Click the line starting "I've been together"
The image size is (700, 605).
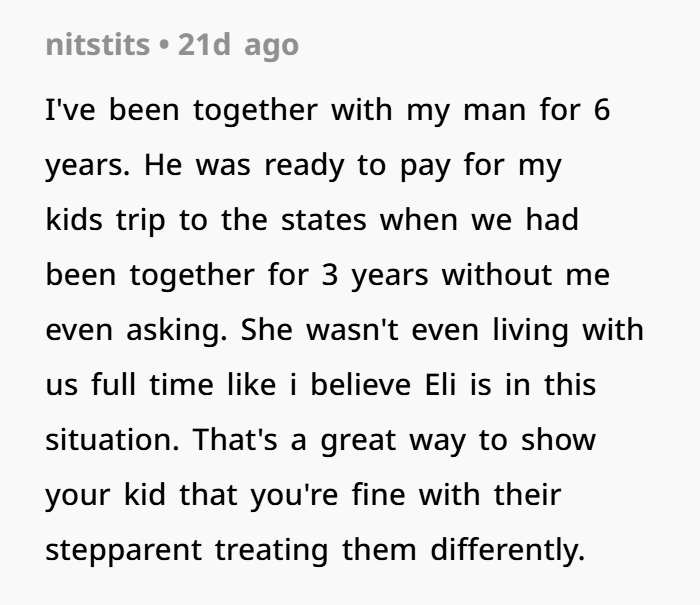coord(328,110)
